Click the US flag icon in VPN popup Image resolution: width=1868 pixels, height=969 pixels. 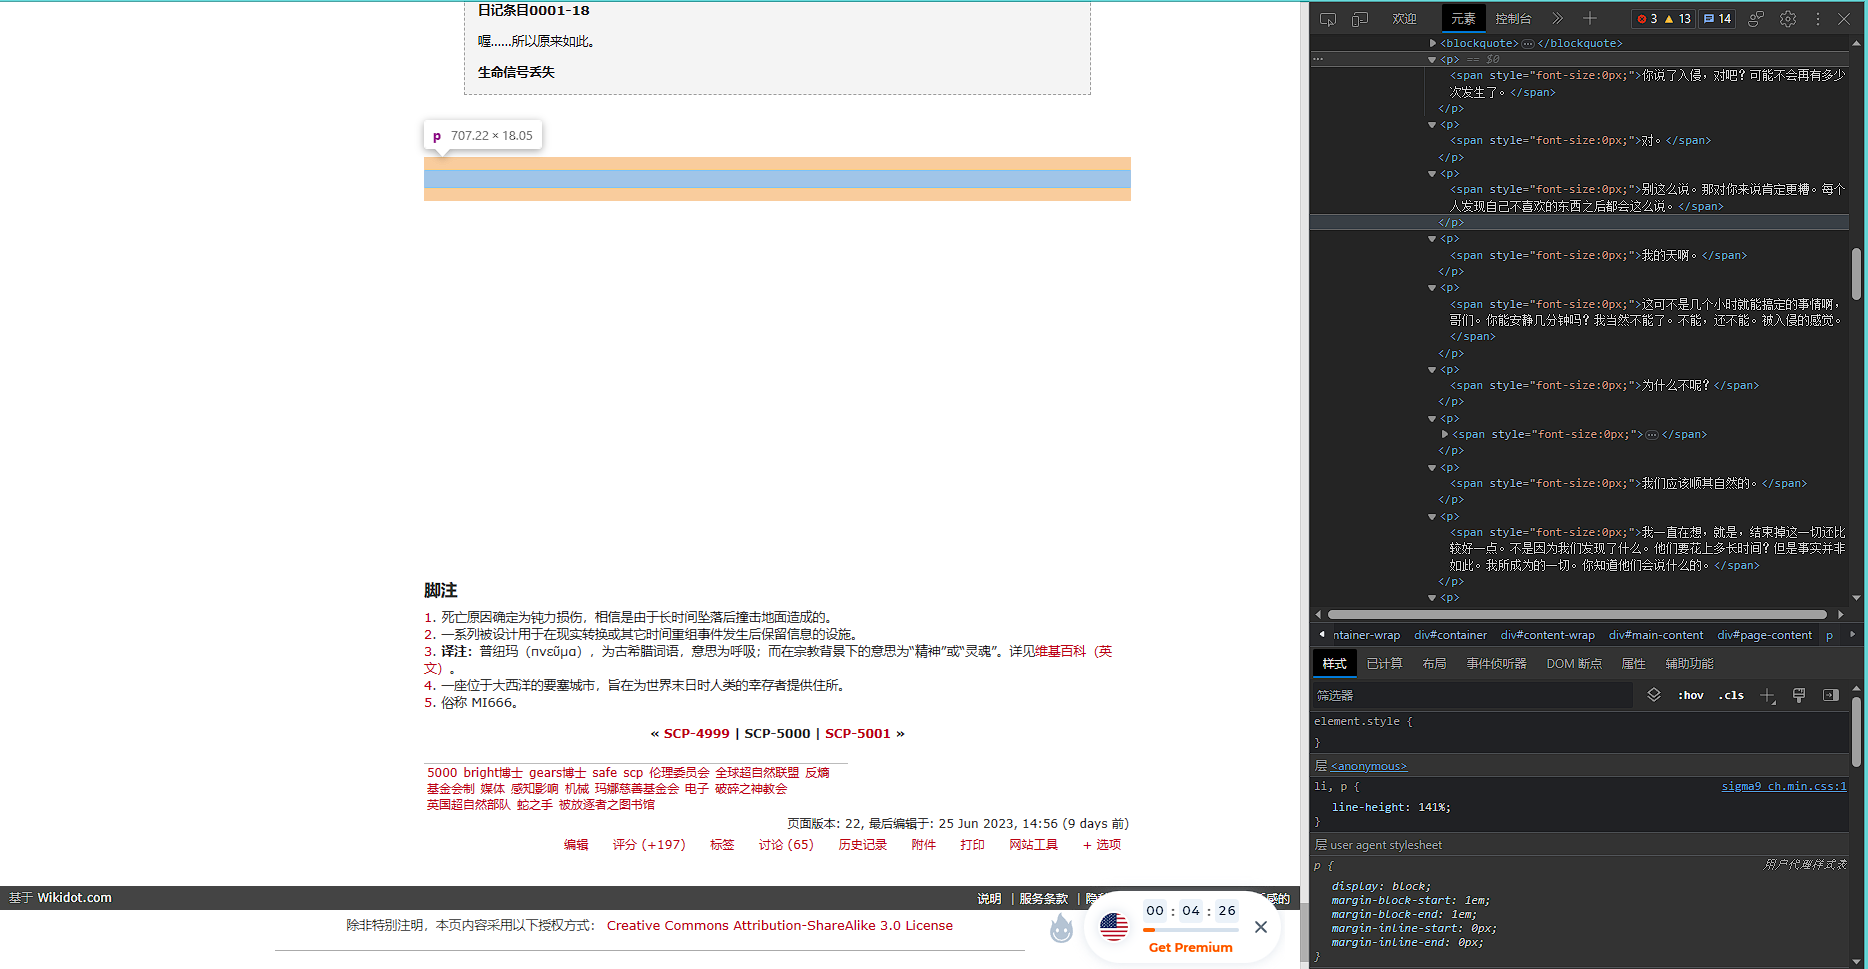(1114, 927)
